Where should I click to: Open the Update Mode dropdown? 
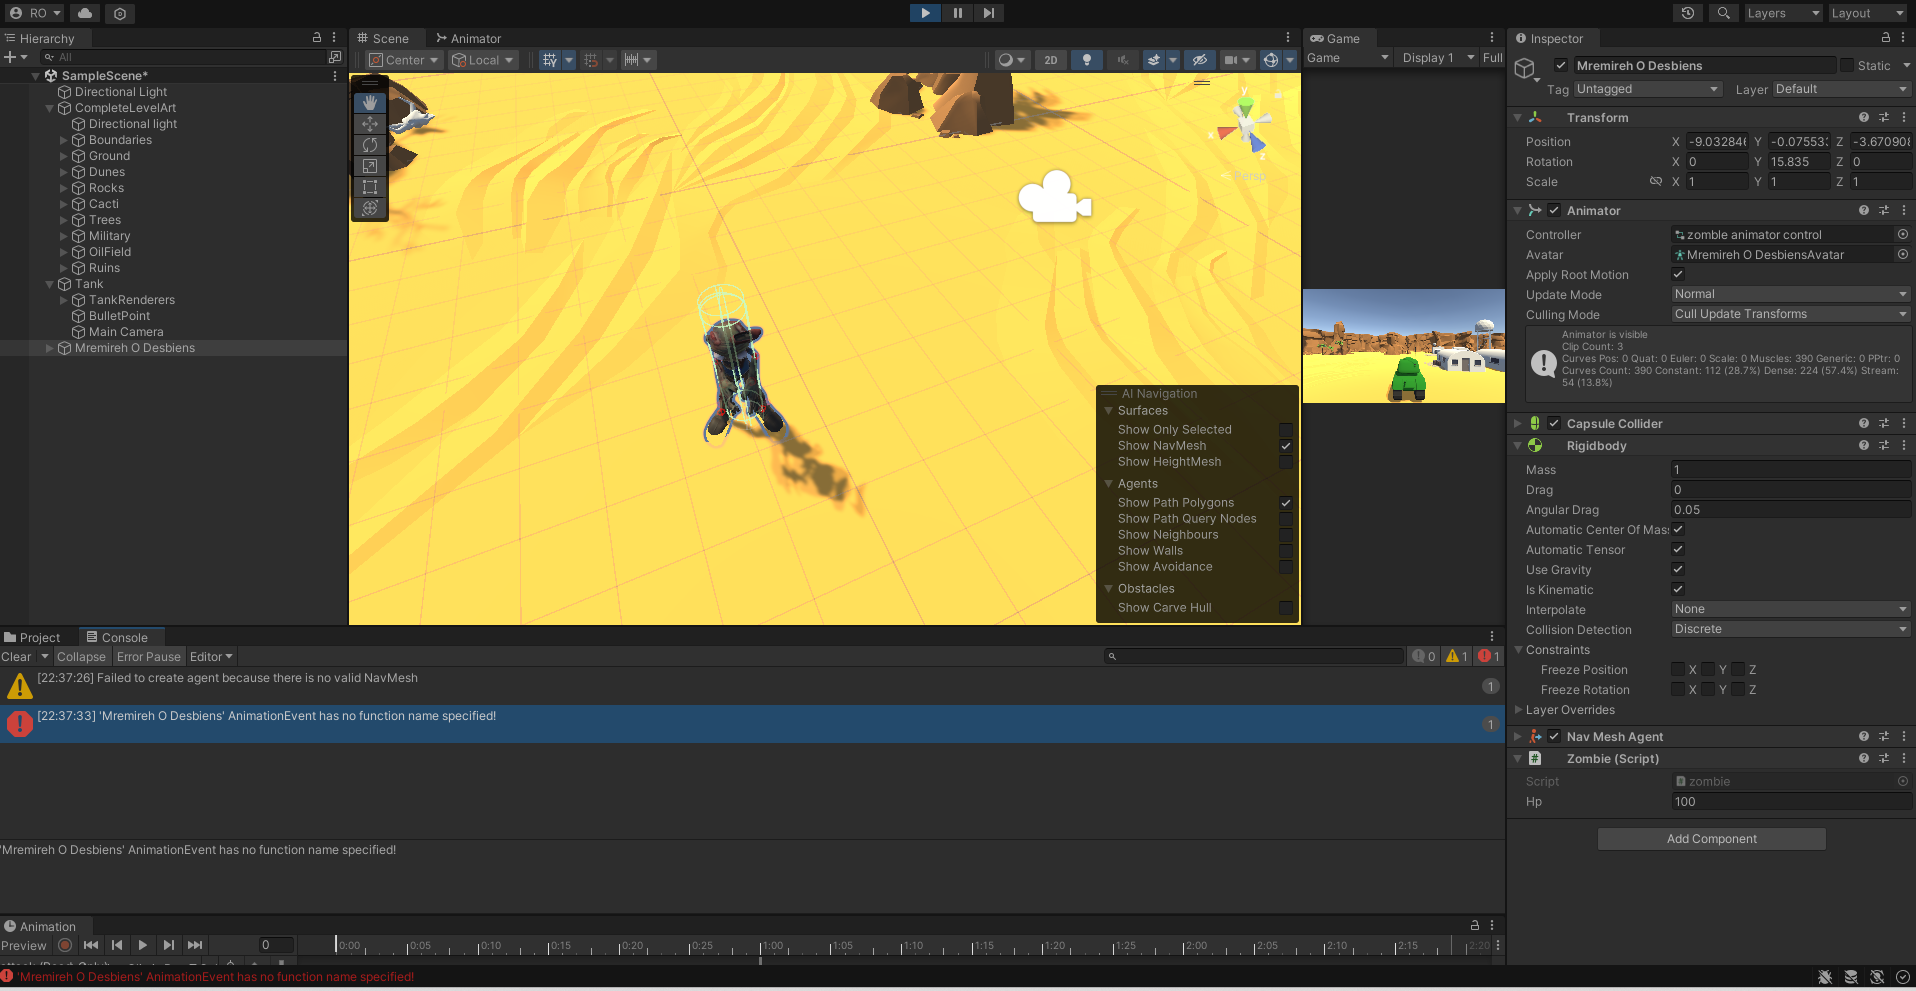click(x=1790, y=294)
